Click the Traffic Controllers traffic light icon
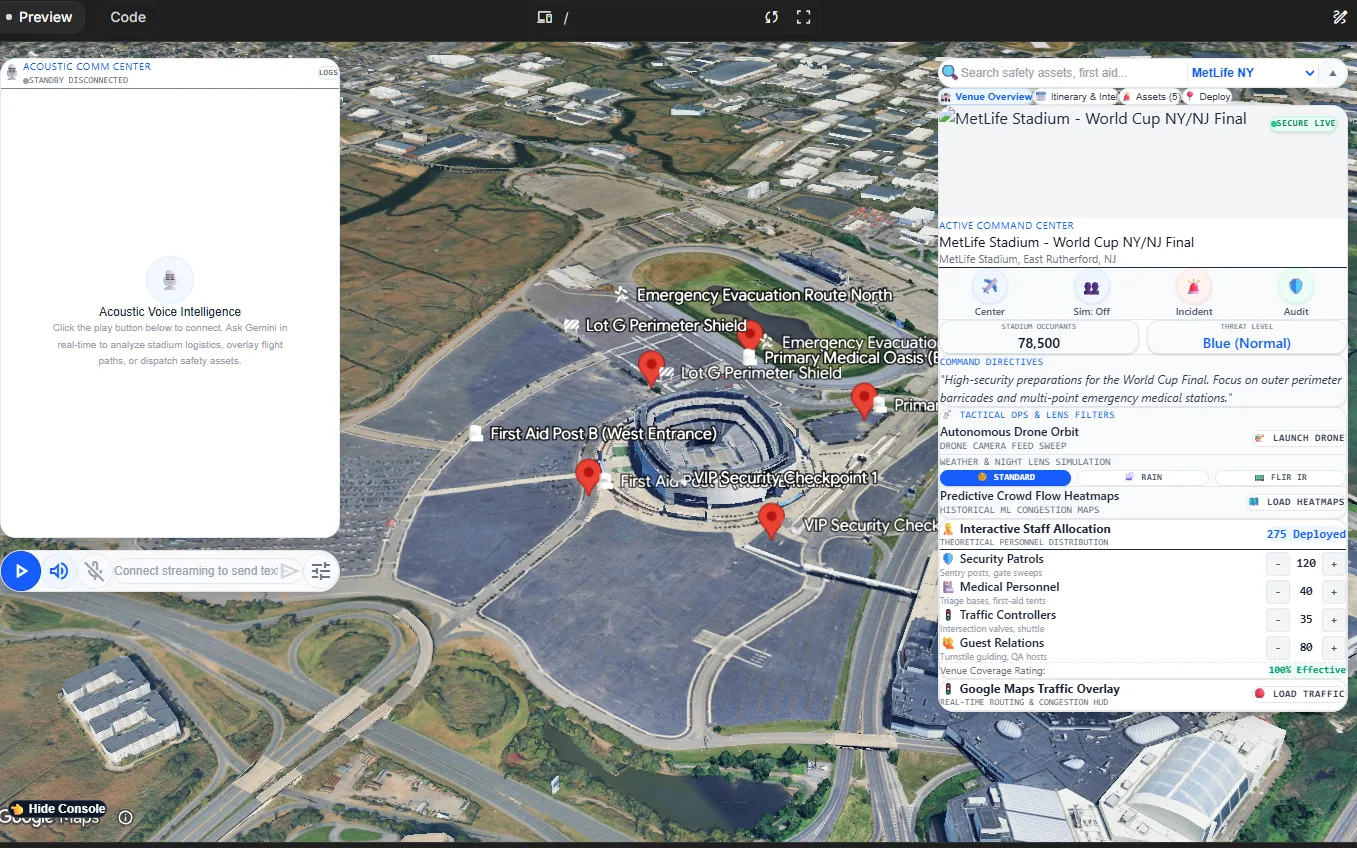 click(x=948, y=615)
